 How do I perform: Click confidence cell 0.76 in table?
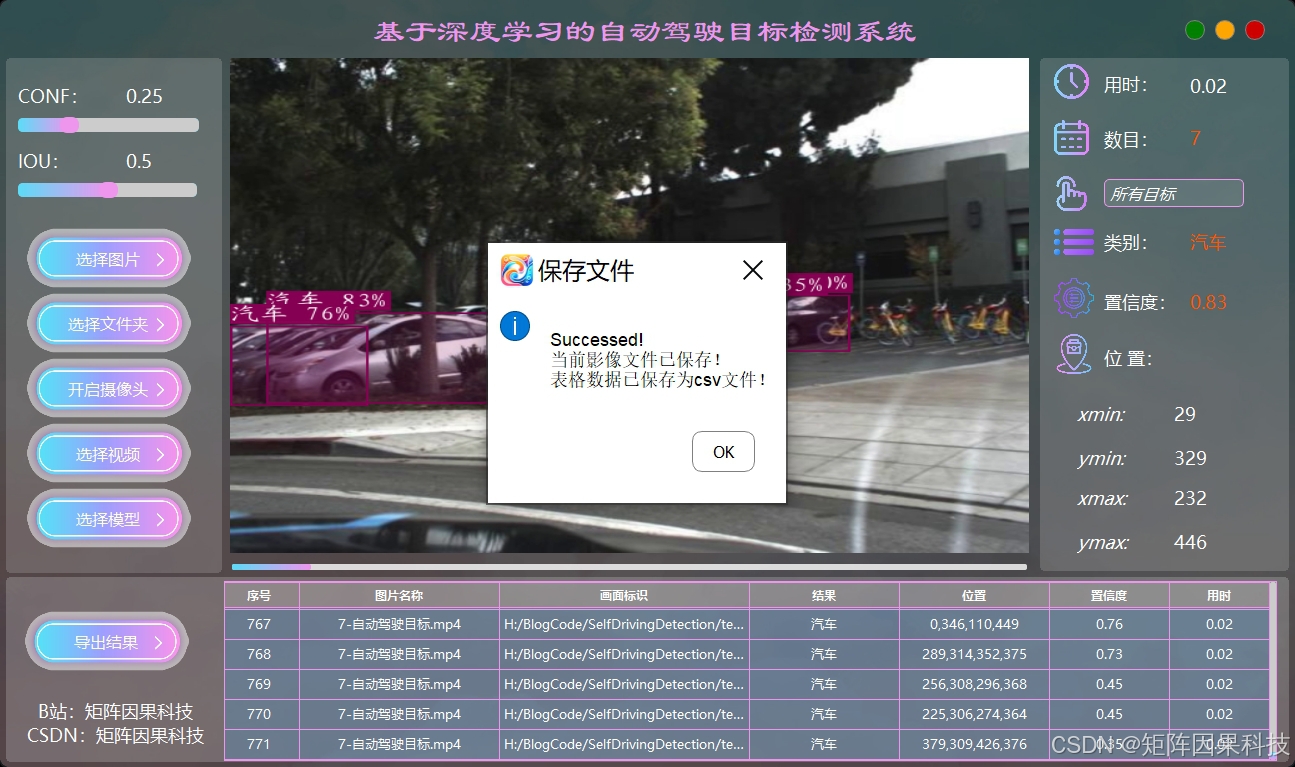pos(1109,624)
